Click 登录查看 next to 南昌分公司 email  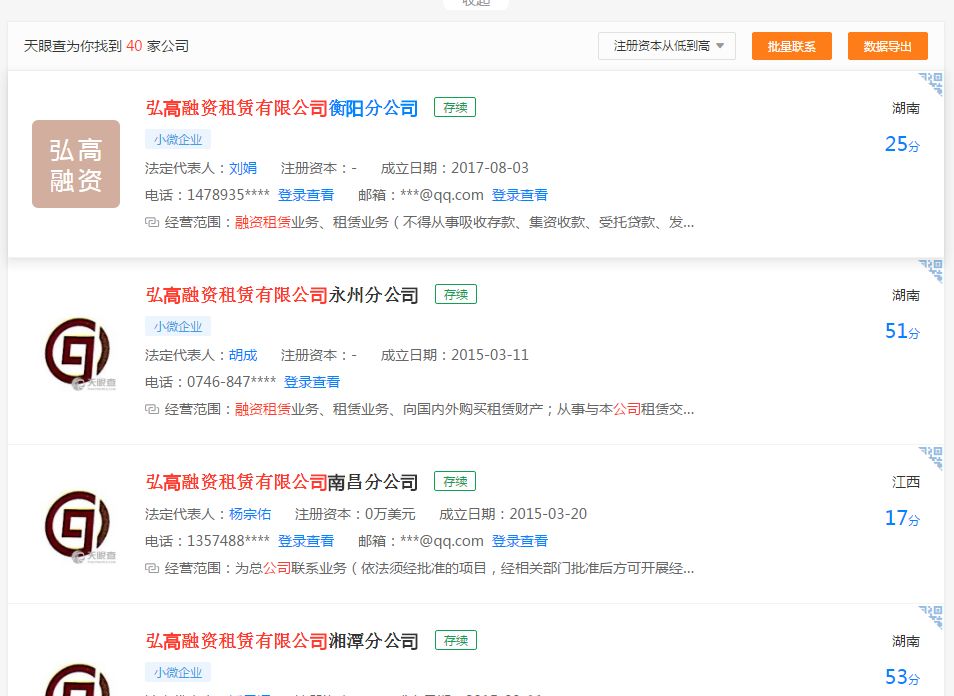pos(520,541)
